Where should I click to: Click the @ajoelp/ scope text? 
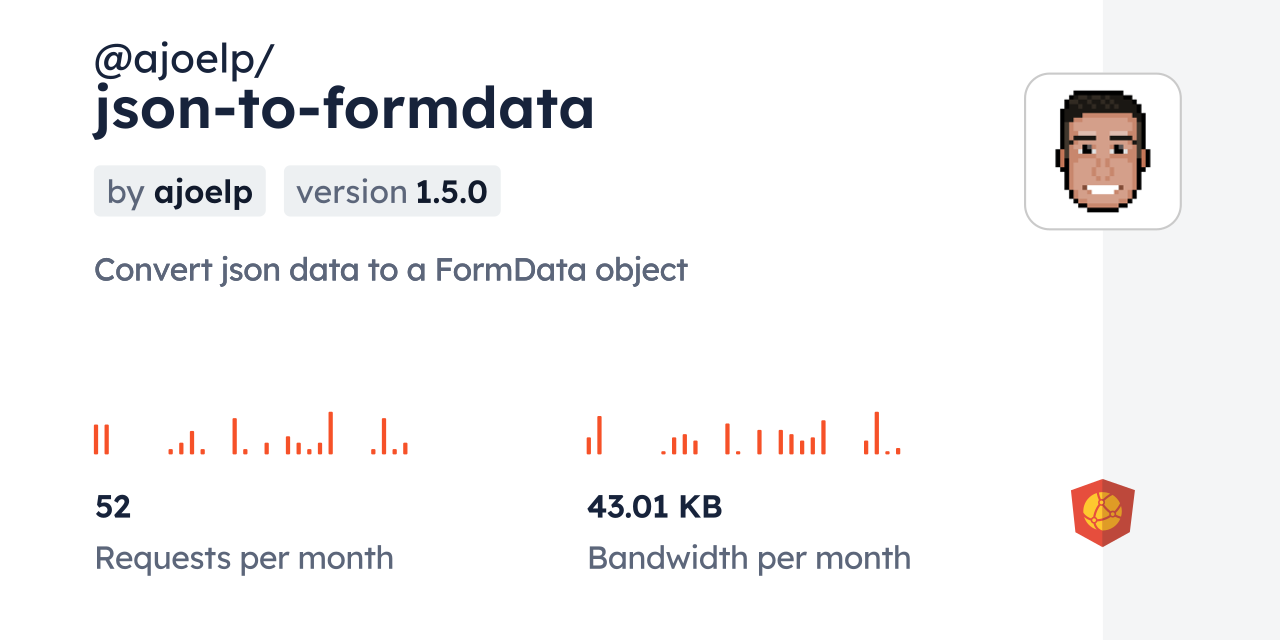click(x=183, y=61)
